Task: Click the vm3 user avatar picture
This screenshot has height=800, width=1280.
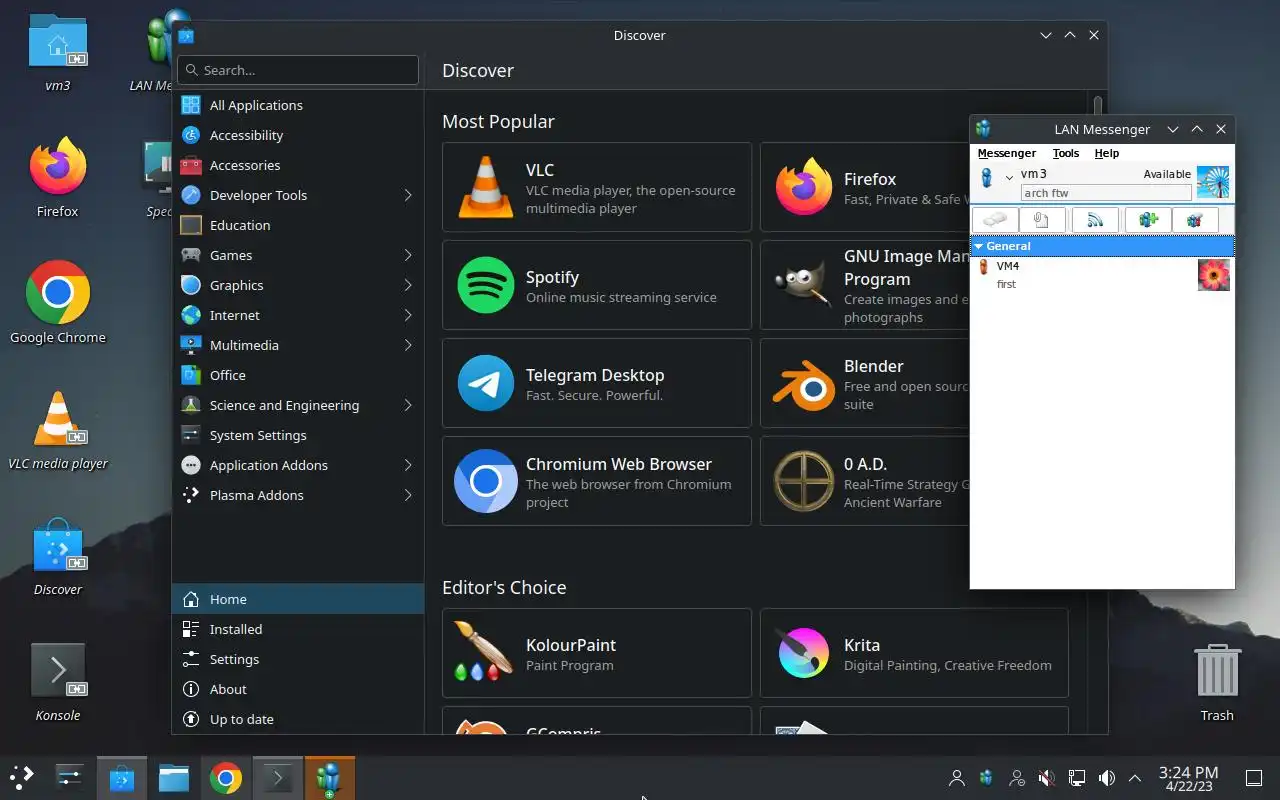Action: (x=1213, y=183)
